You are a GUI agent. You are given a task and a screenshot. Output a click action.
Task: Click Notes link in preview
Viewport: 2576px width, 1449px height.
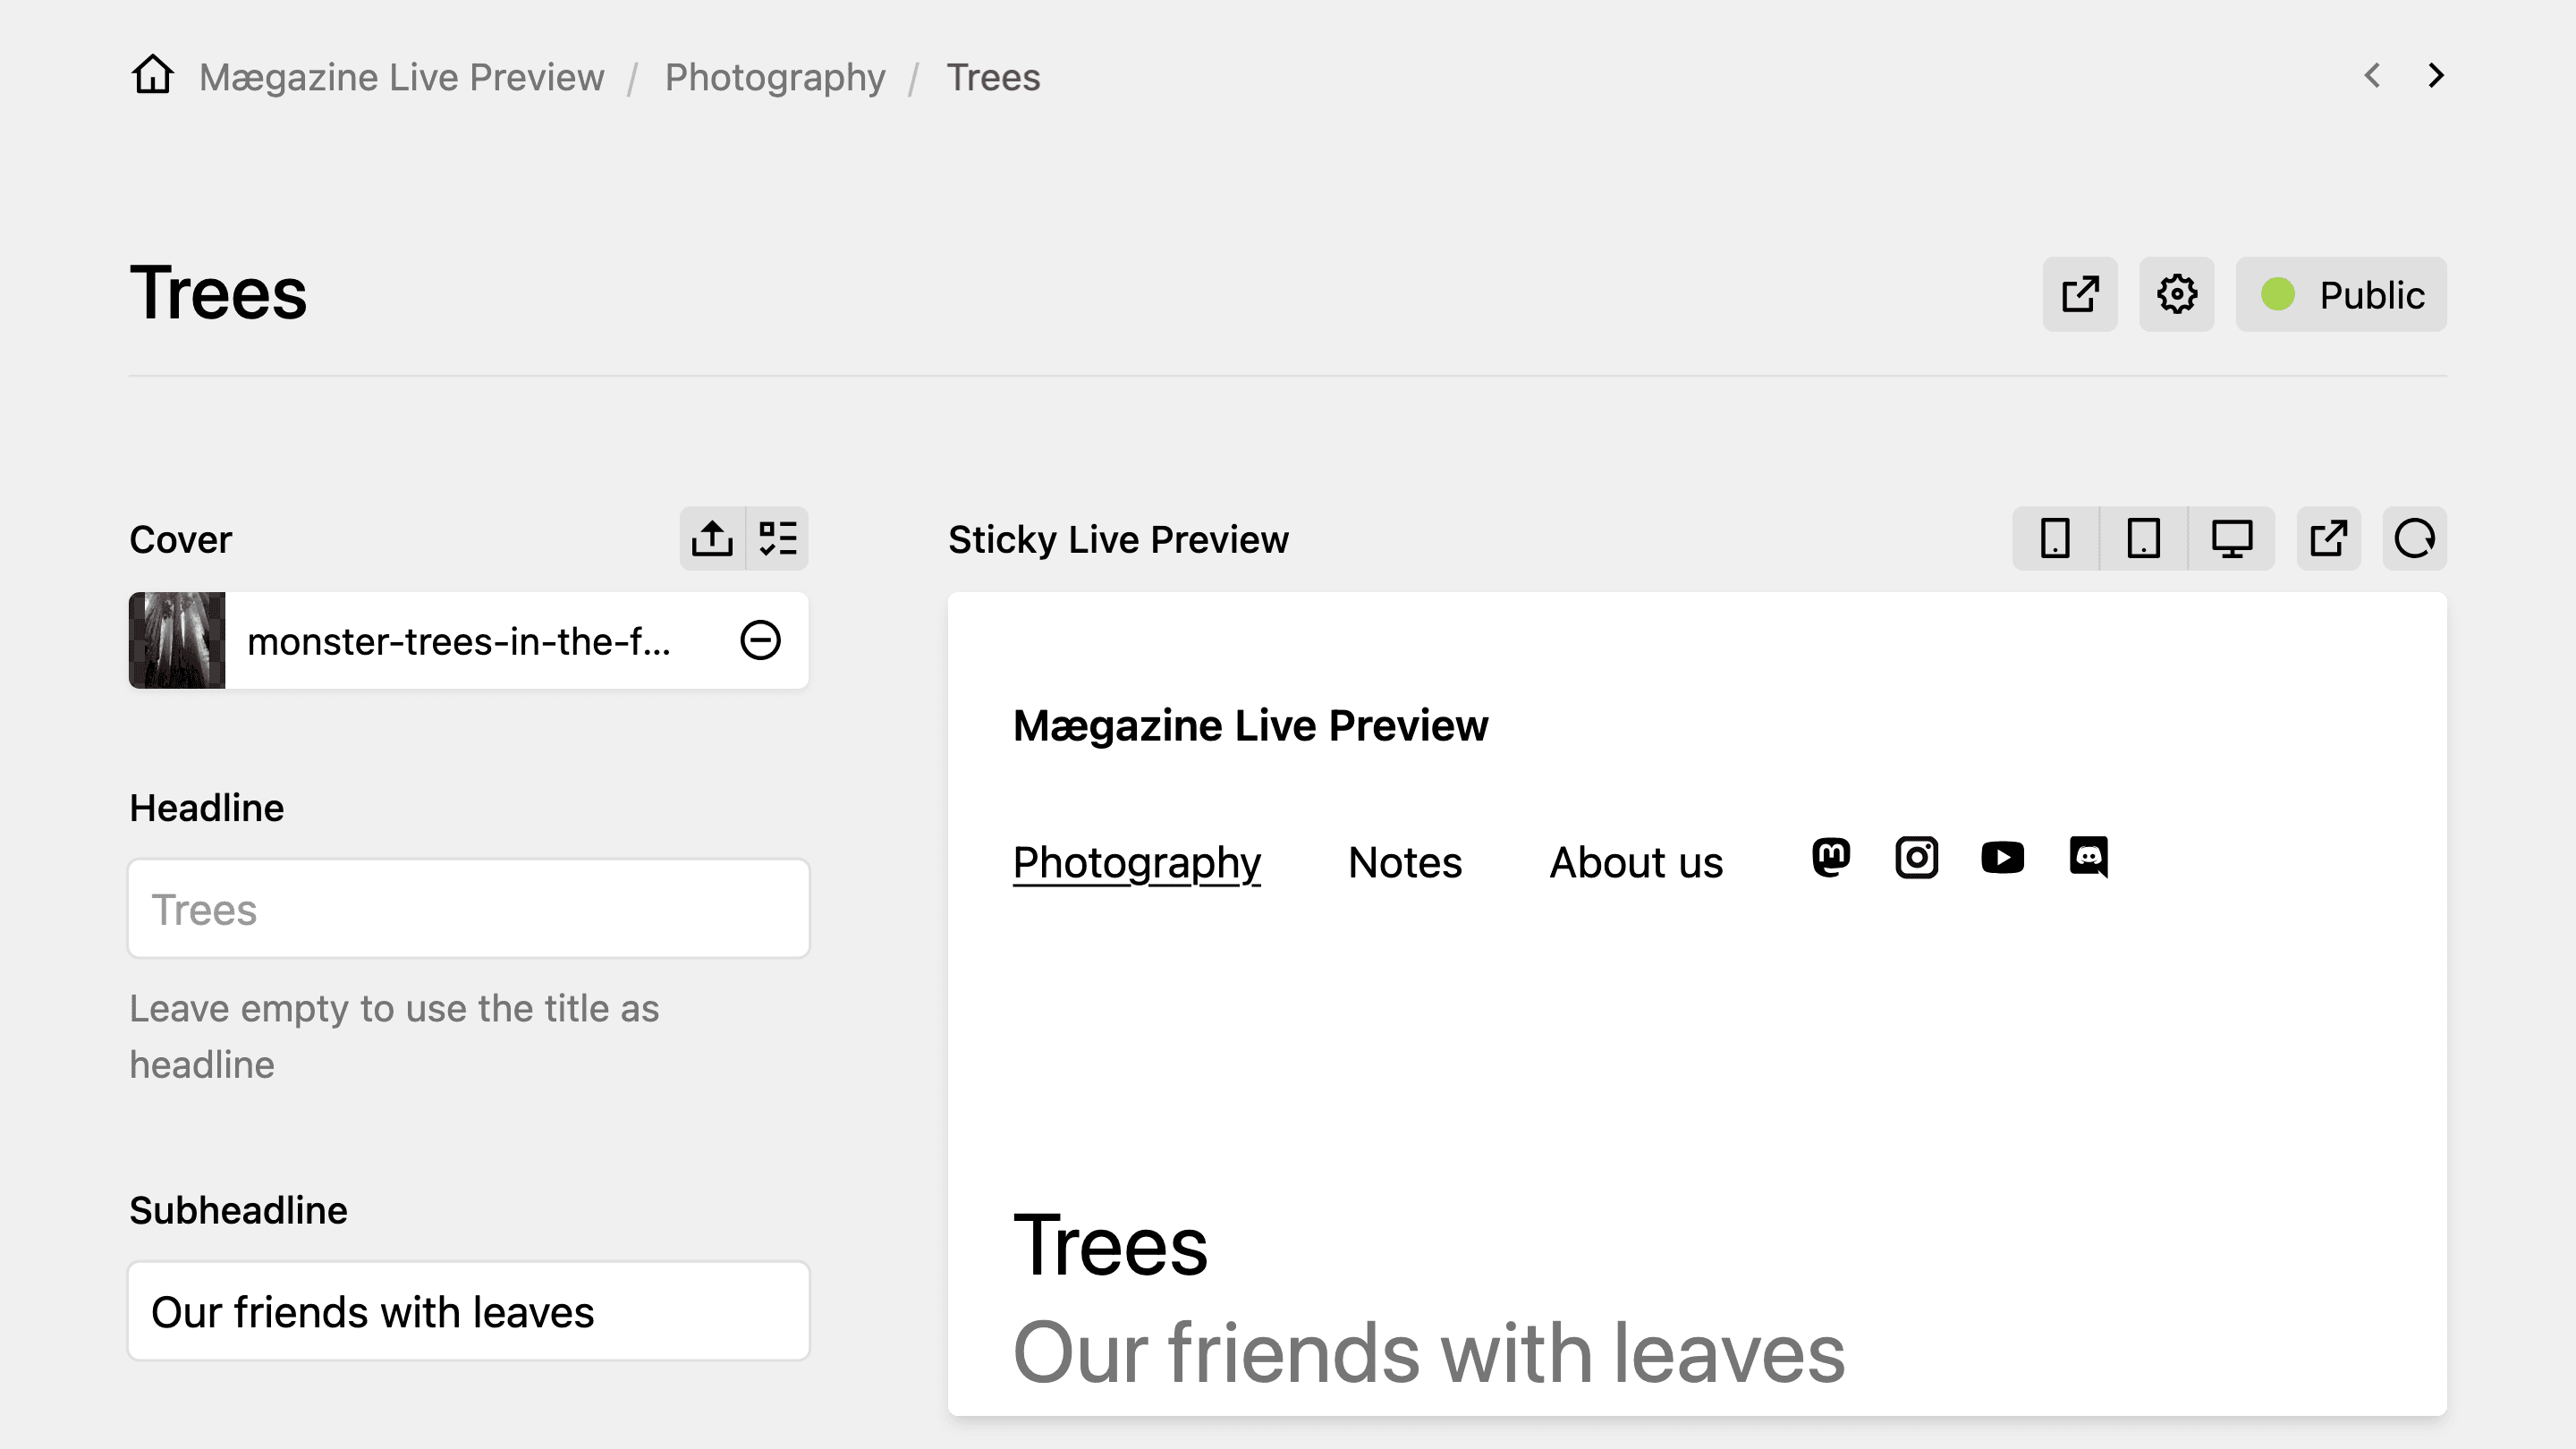click(1405, 862)
